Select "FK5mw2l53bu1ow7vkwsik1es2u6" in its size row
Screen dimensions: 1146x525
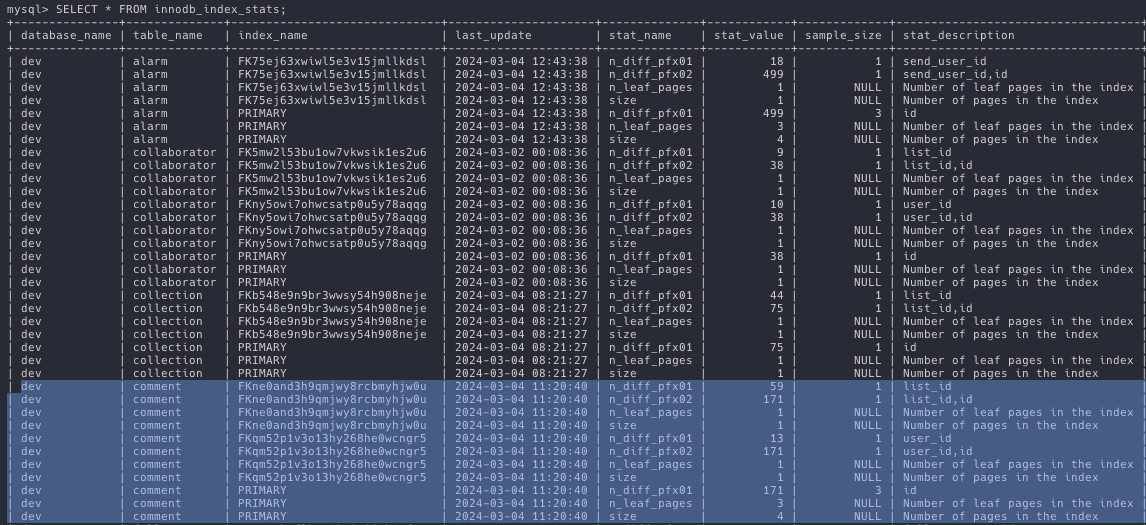(332, 191)
